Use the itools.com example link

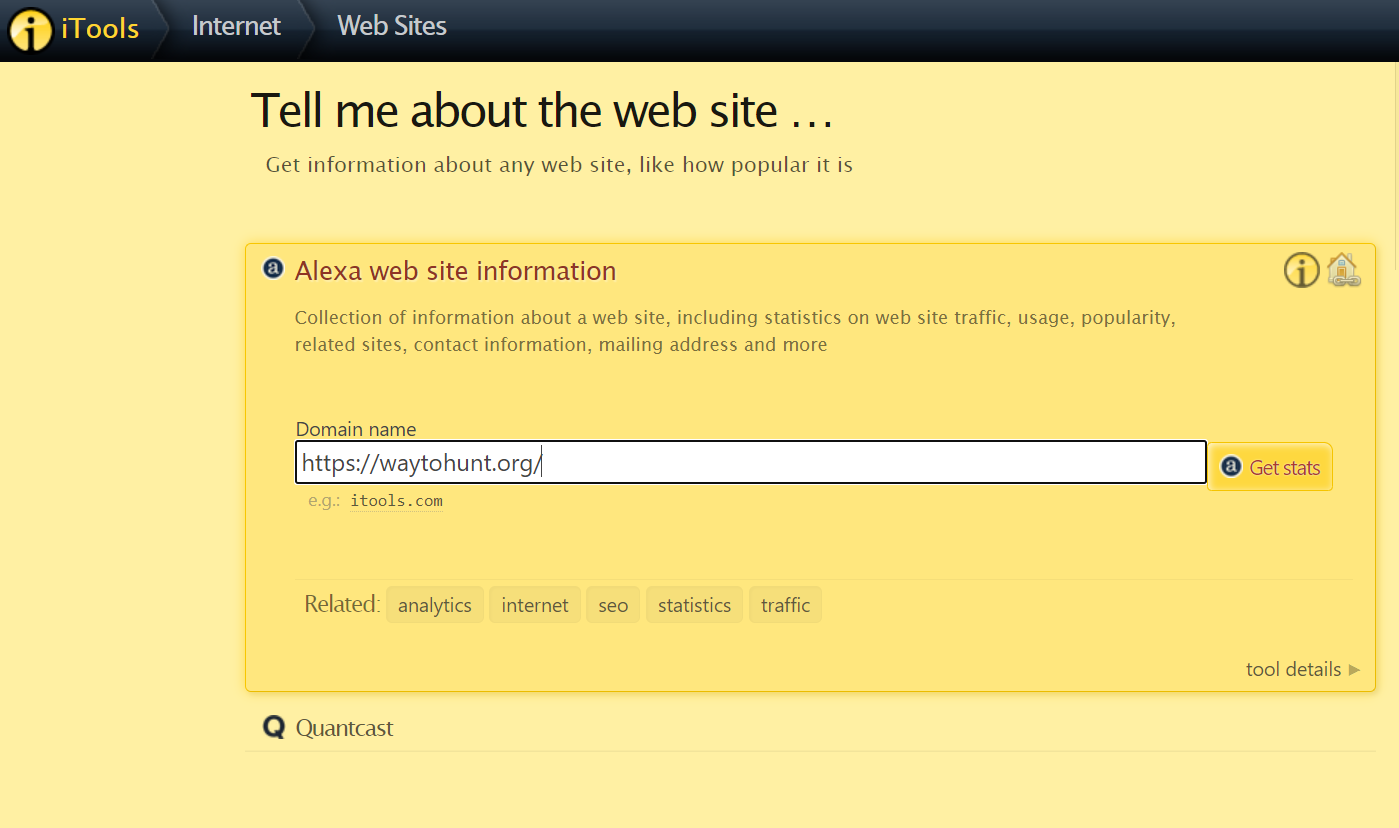(396, 501)
